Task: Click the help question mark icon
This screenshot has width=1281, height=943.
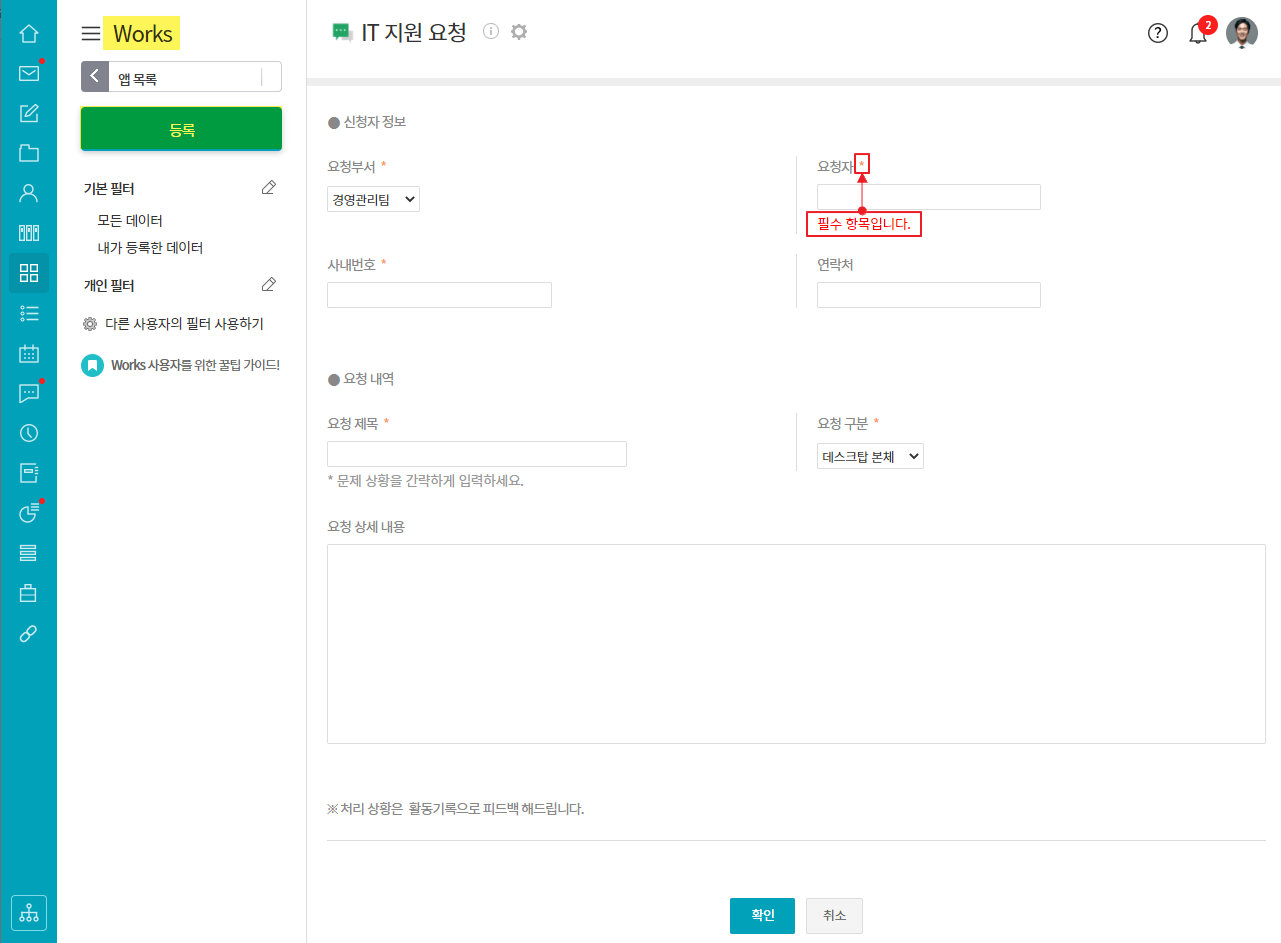Action: pyautogui.click(x=1157, y=33)
